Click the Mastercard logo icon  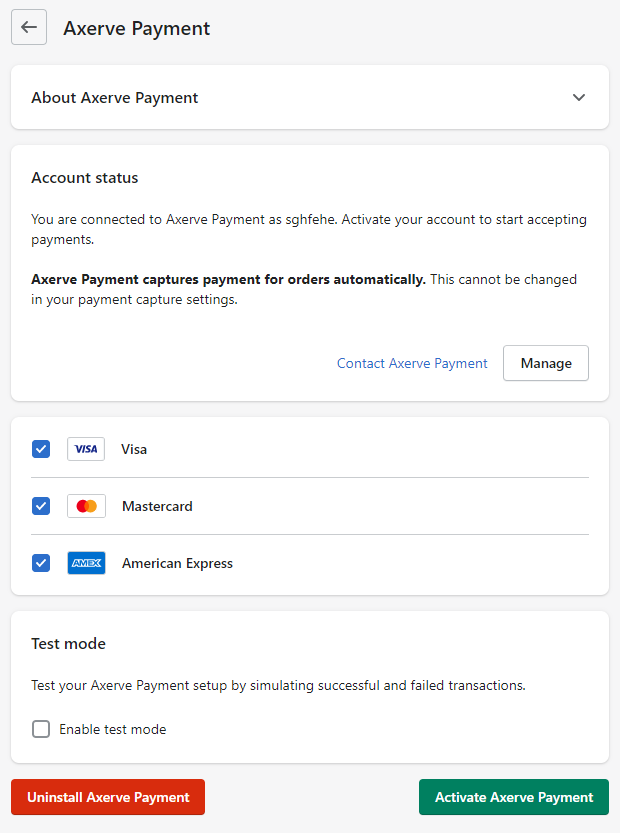pos(86,506)
